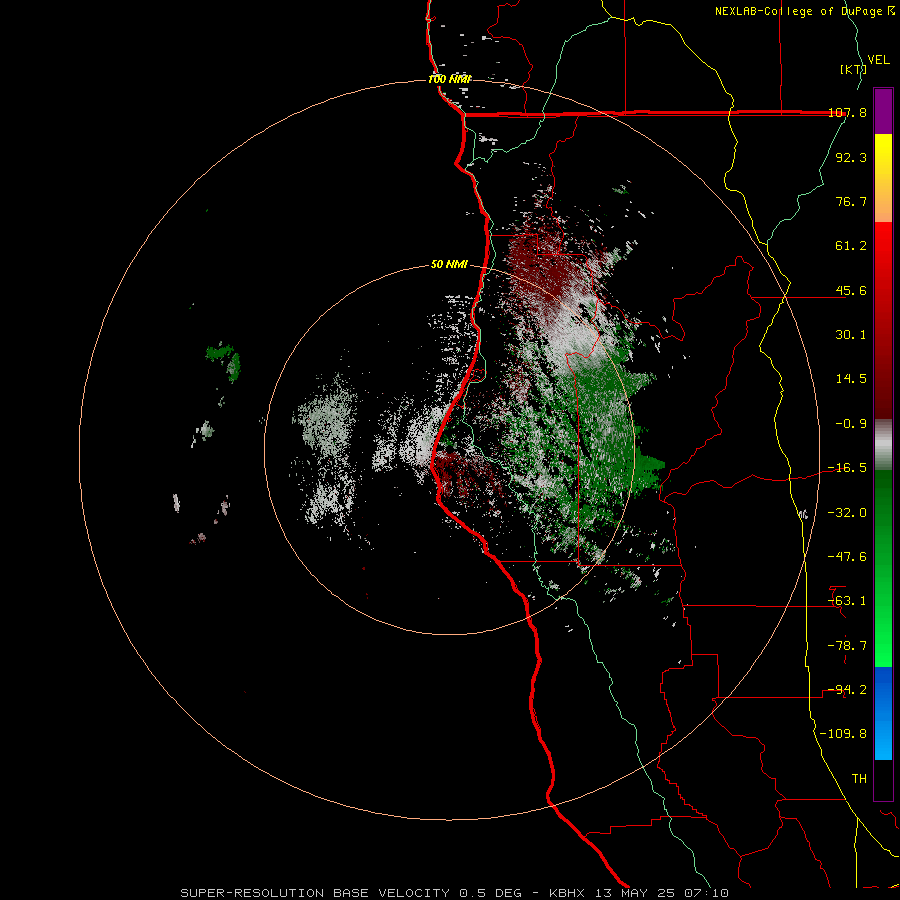
Task: Select the gray near-zero segment of the color bar
Action: point(883,444)
